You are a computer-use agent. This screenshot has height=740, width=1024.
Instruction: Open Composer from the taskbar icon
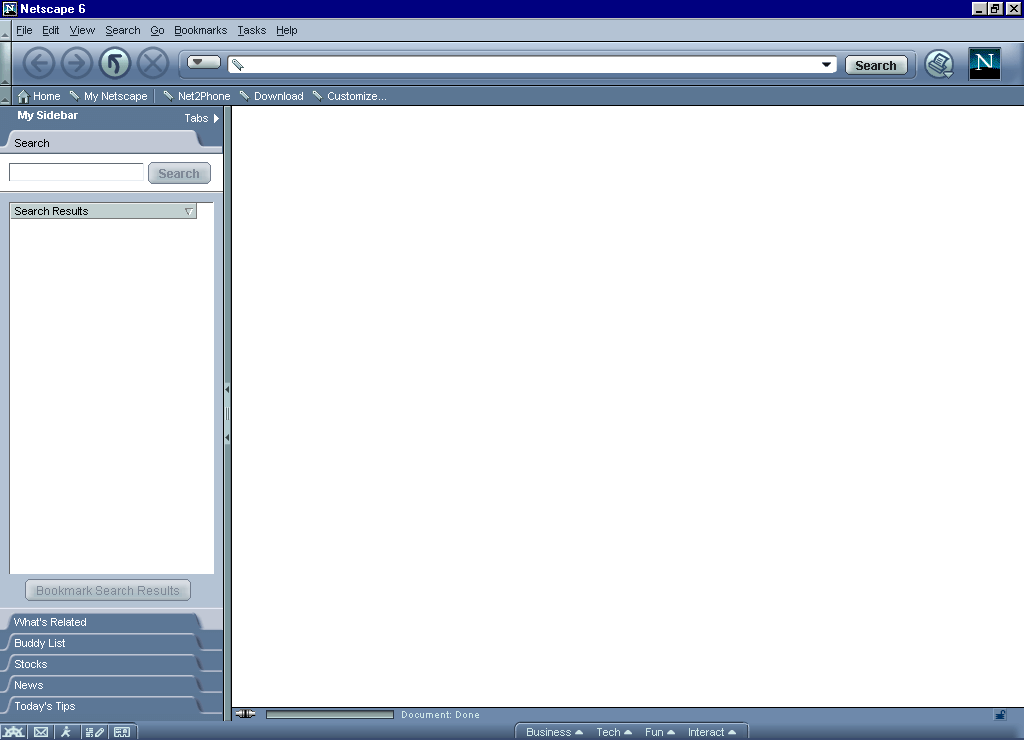tap(94, 732)
